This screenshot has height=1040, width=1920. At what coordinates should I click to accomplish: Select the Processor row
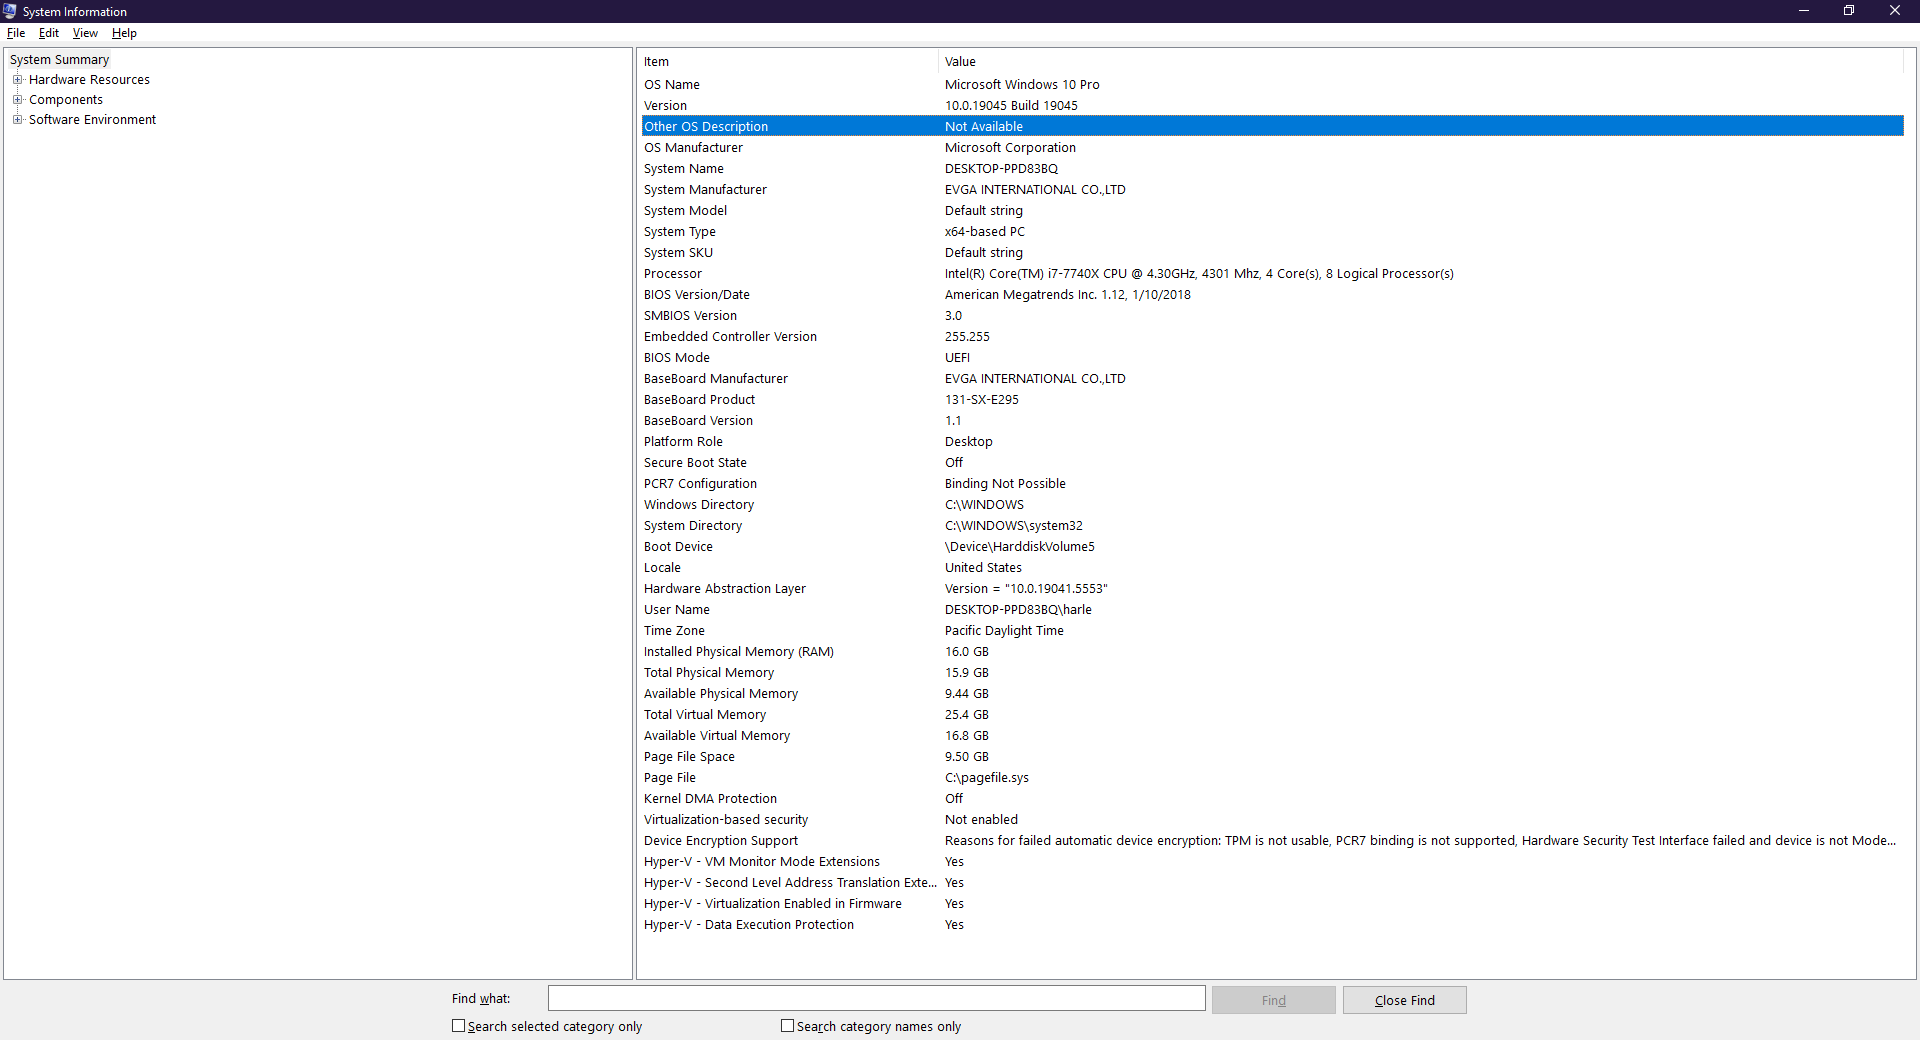1272,274
